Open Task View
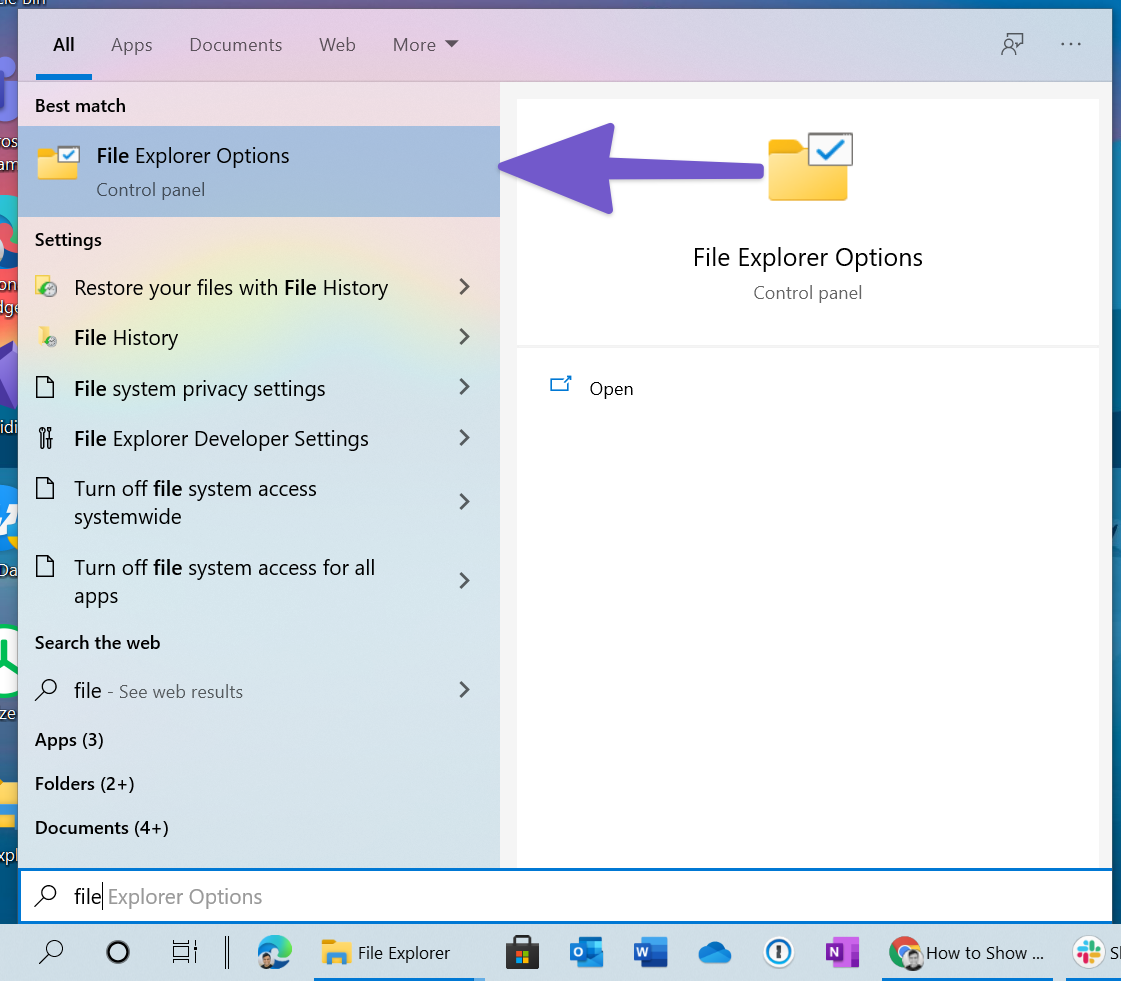 click(184, 952)
